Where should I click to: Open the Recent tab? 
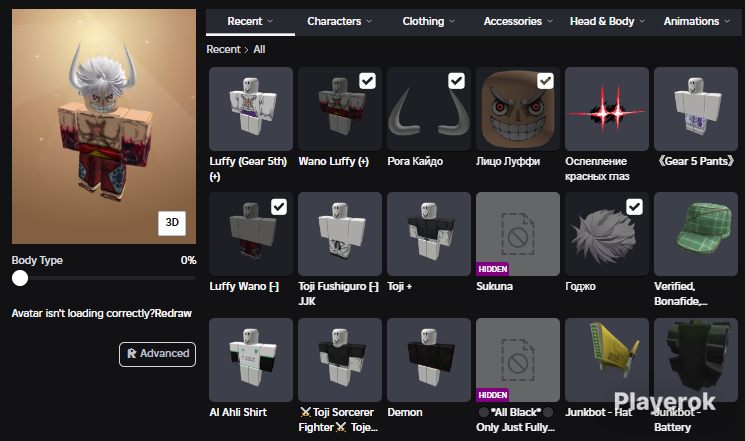[x=250, y=21]
